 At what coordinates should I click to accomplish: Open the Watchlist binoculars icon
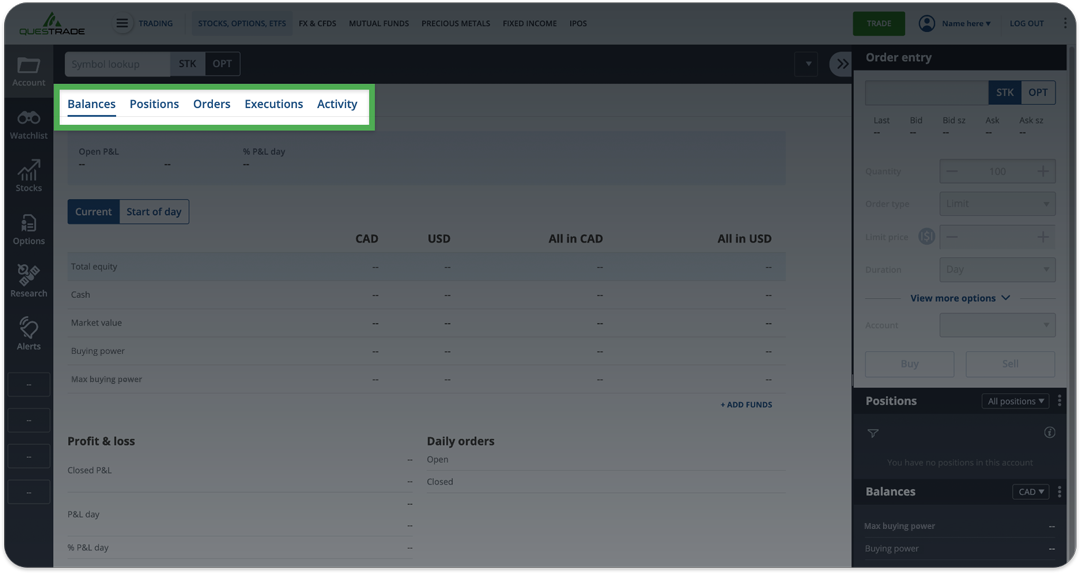28,124
